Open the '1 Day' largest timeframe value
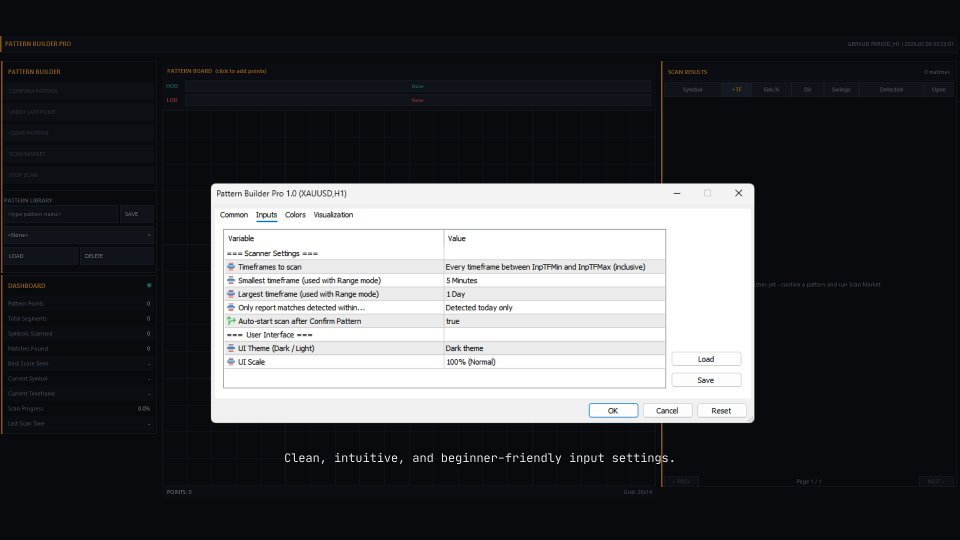Image resolution: width=960 pixels, height=540 pixels. pos(554,294)
